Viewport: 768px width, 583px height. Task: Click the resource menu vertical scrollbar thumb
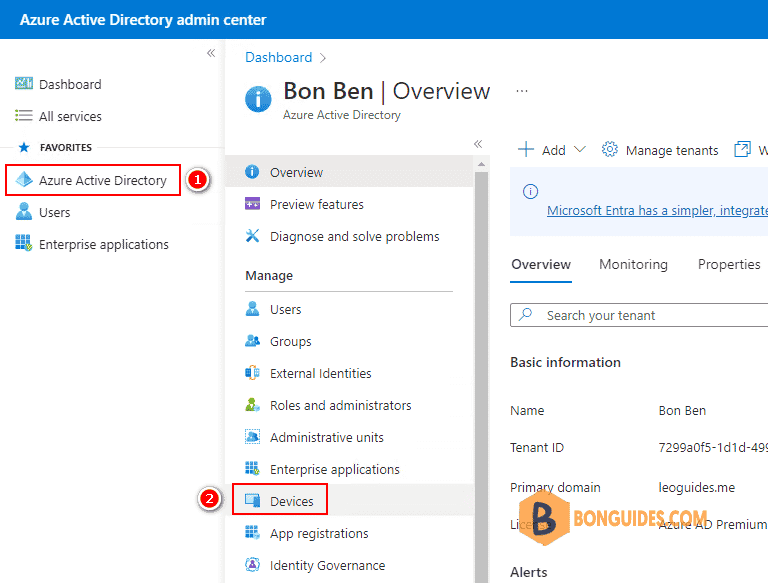tap(481, 377)
